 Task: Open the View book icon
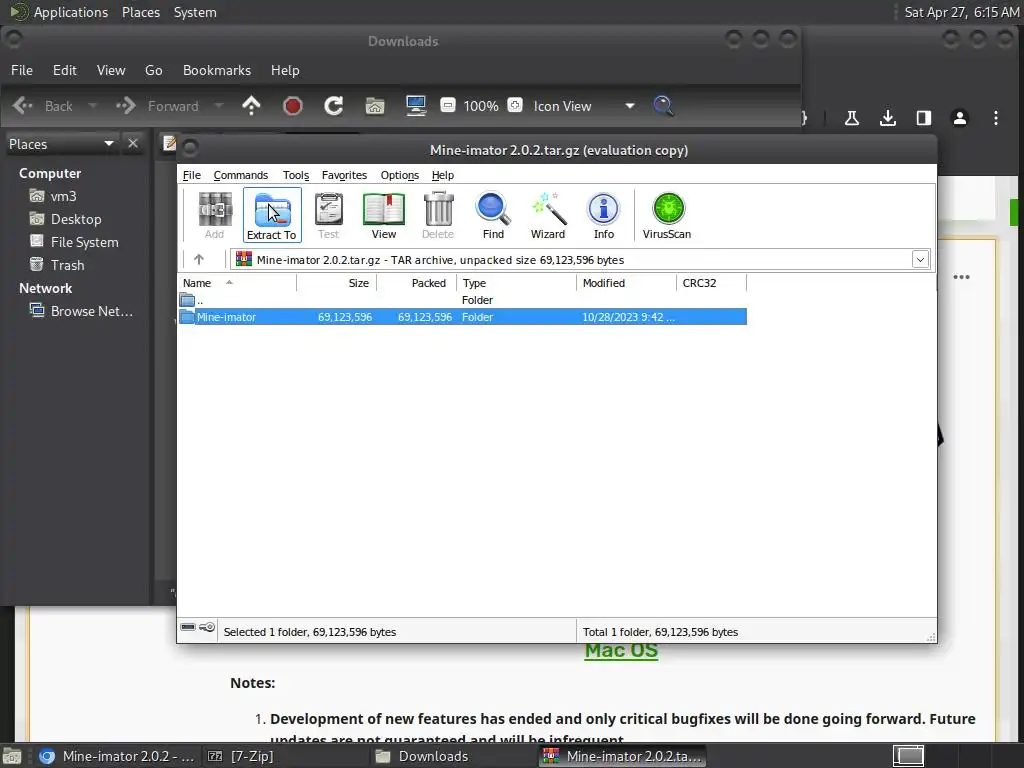[x=384, y=215]
